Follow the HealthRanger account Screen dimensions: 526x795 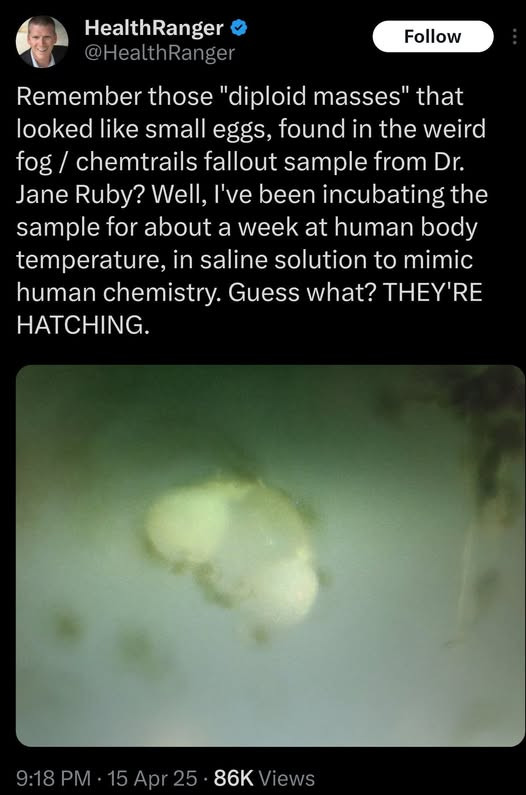433,37
